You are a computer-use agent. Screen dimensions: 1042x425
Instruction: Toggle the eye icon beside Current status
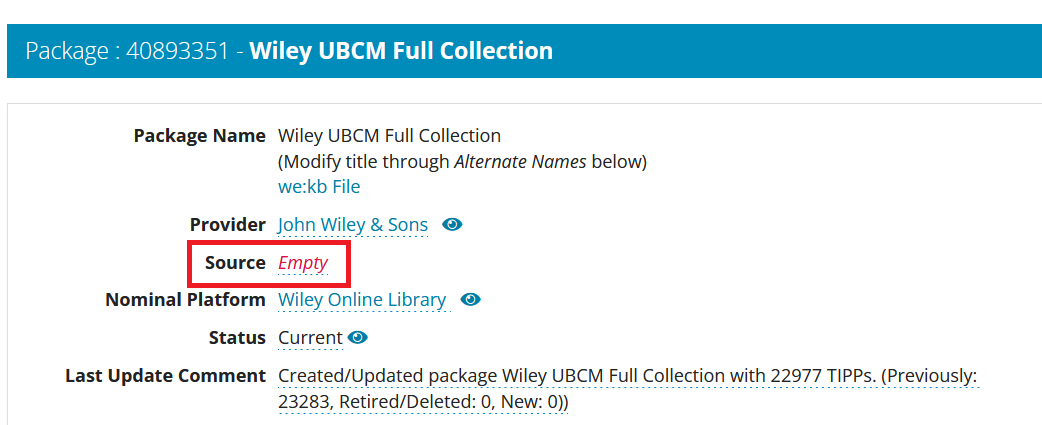click(358, 337)
